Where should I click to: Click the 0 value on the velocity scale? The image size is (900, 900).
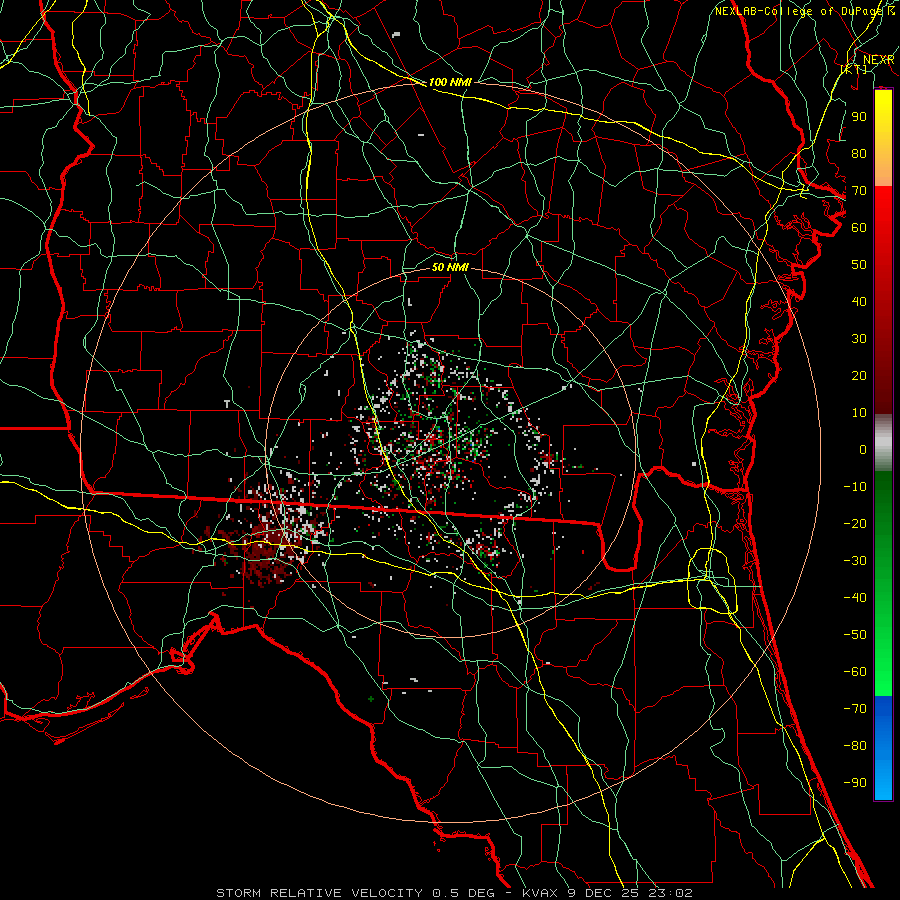(863, 450)
